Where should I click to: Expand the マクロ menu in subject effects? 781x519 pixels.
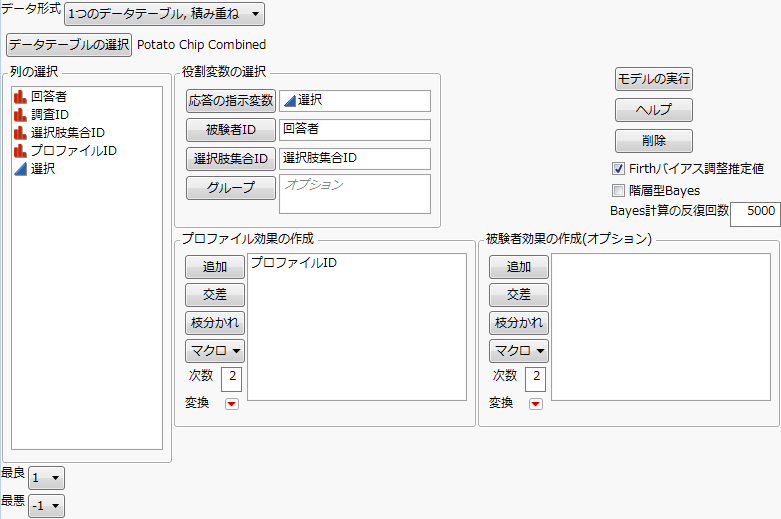[x=519, y=351]
